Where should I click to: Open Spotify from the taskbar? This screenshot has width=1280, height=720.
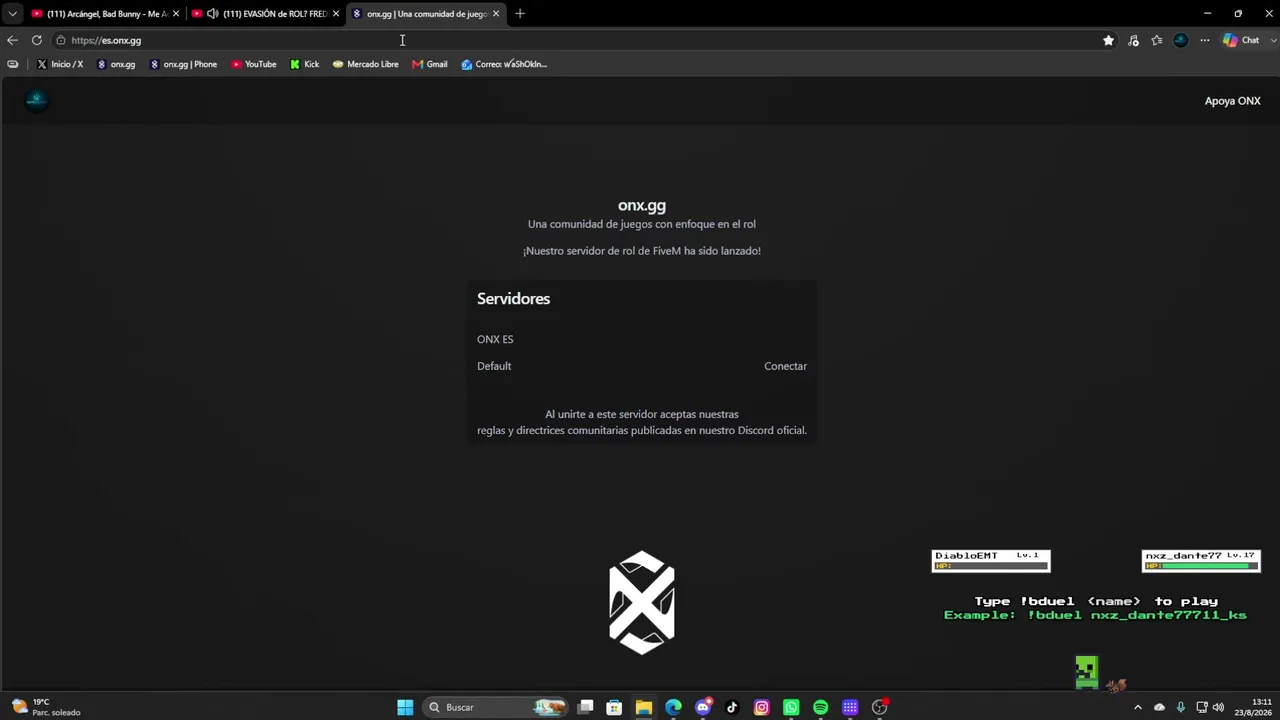tap(821, 707)
